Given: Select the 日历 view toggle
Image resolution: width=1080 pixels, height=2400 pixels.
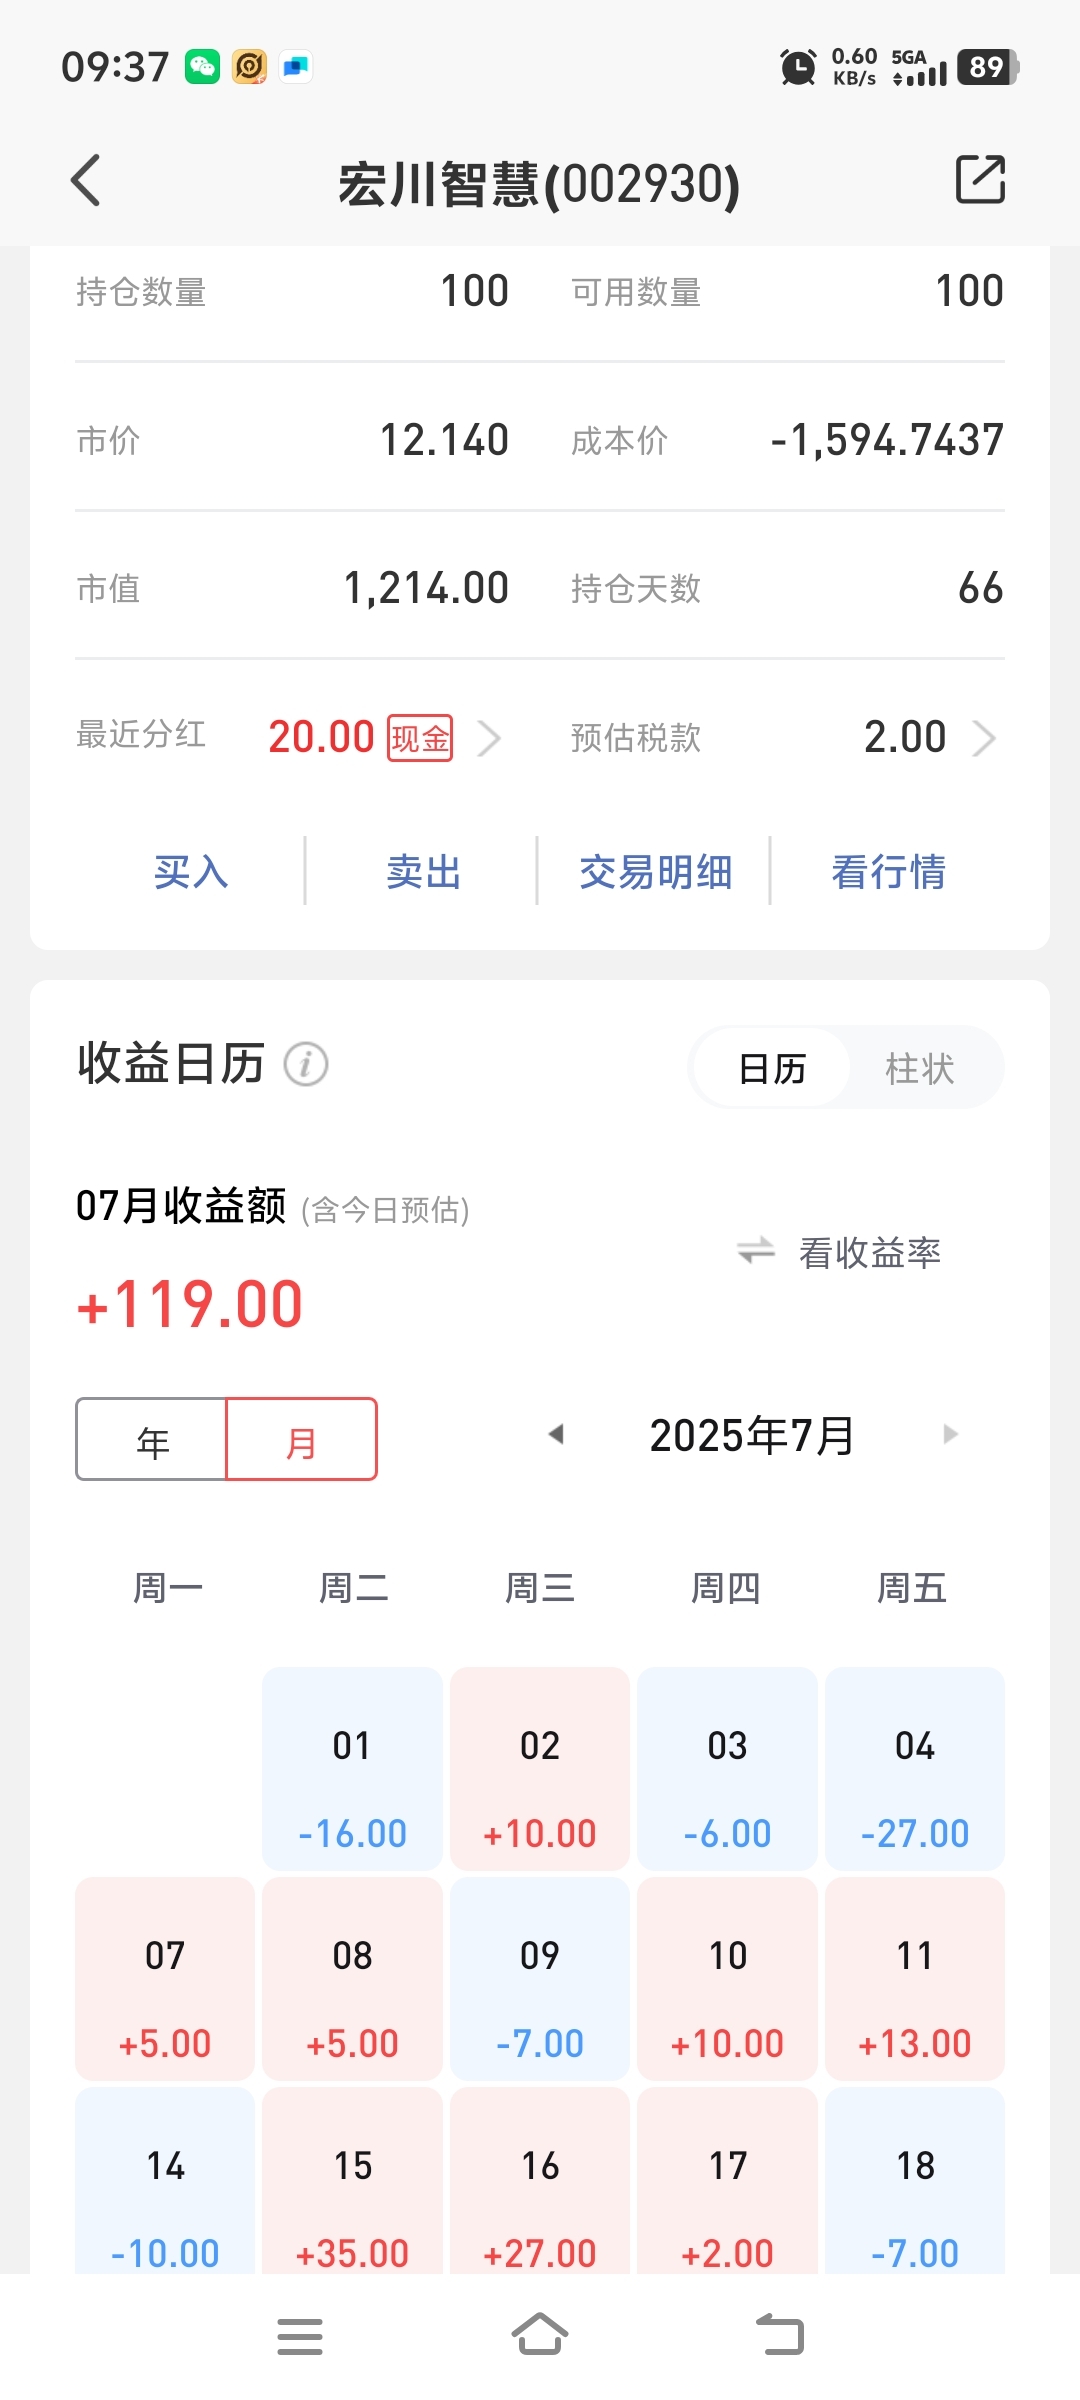Looking at the screenshot, I should click(x=772, y=1068).
